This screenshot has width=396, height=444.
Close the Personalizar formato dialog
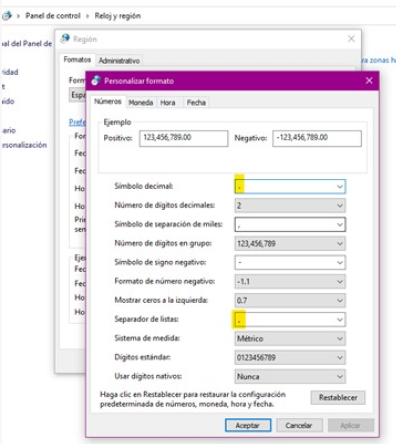[369, 81]
